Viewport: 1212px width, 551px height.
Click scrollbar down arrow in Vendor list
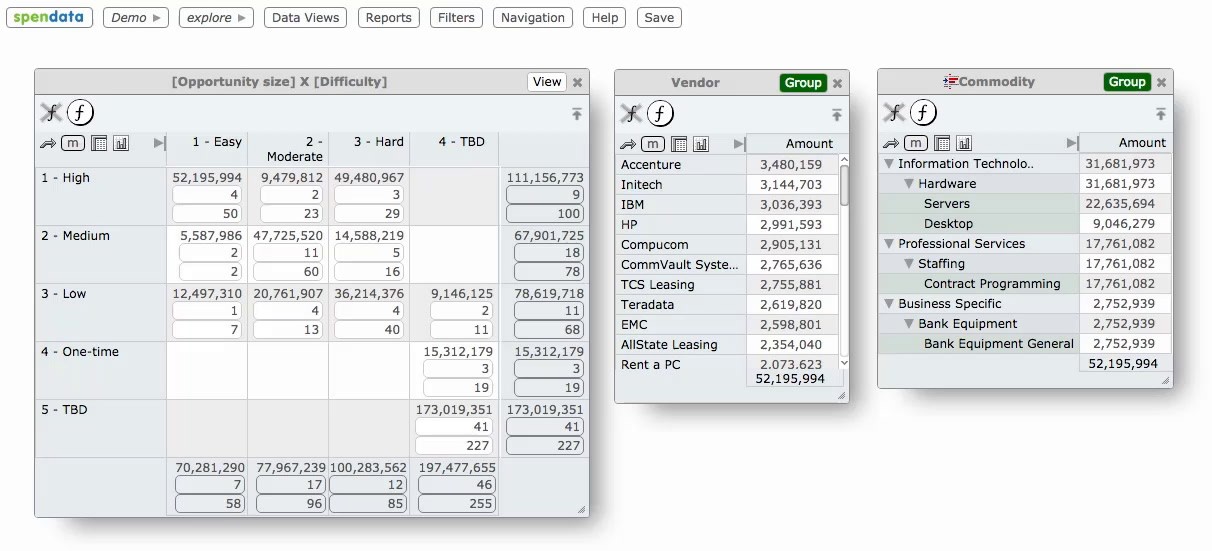click(845, 363)
